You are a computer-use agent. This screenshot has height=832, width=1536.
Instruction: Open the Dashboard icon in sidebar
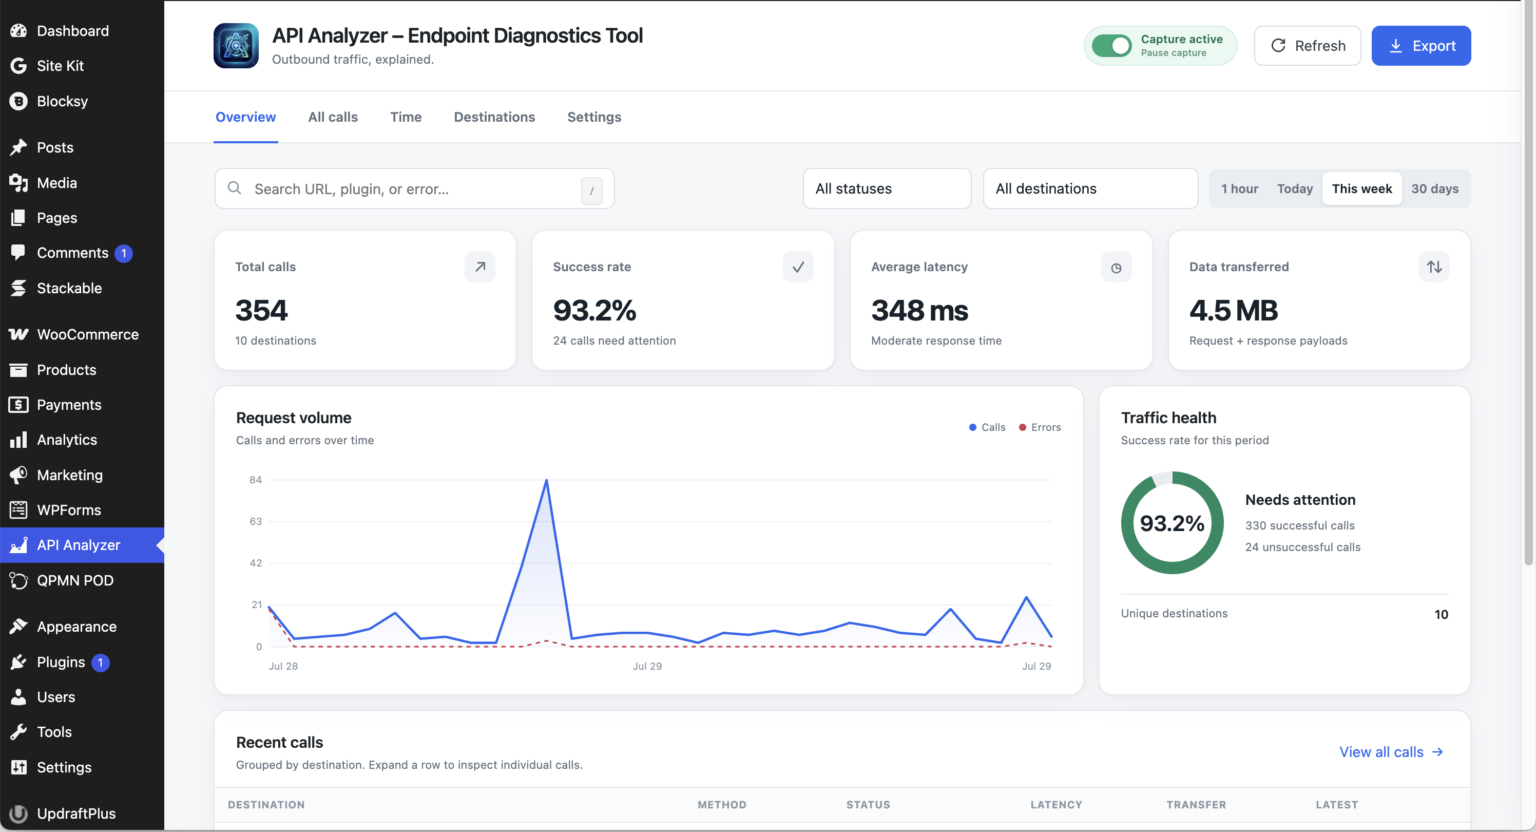[x=18, y=31]
